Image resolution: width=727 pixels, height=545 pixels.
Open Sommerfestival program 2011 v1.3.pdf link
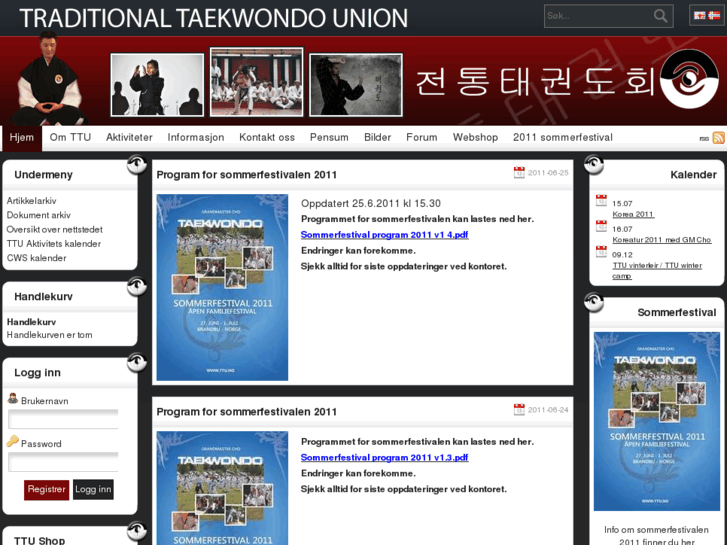point(384,457)
